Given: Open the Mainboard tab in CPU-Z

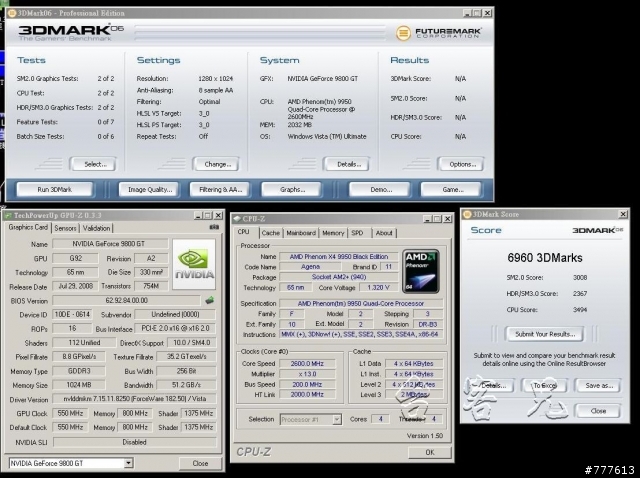Looking at the screenshot, I should pyautogui.click(x=301, y=233).
